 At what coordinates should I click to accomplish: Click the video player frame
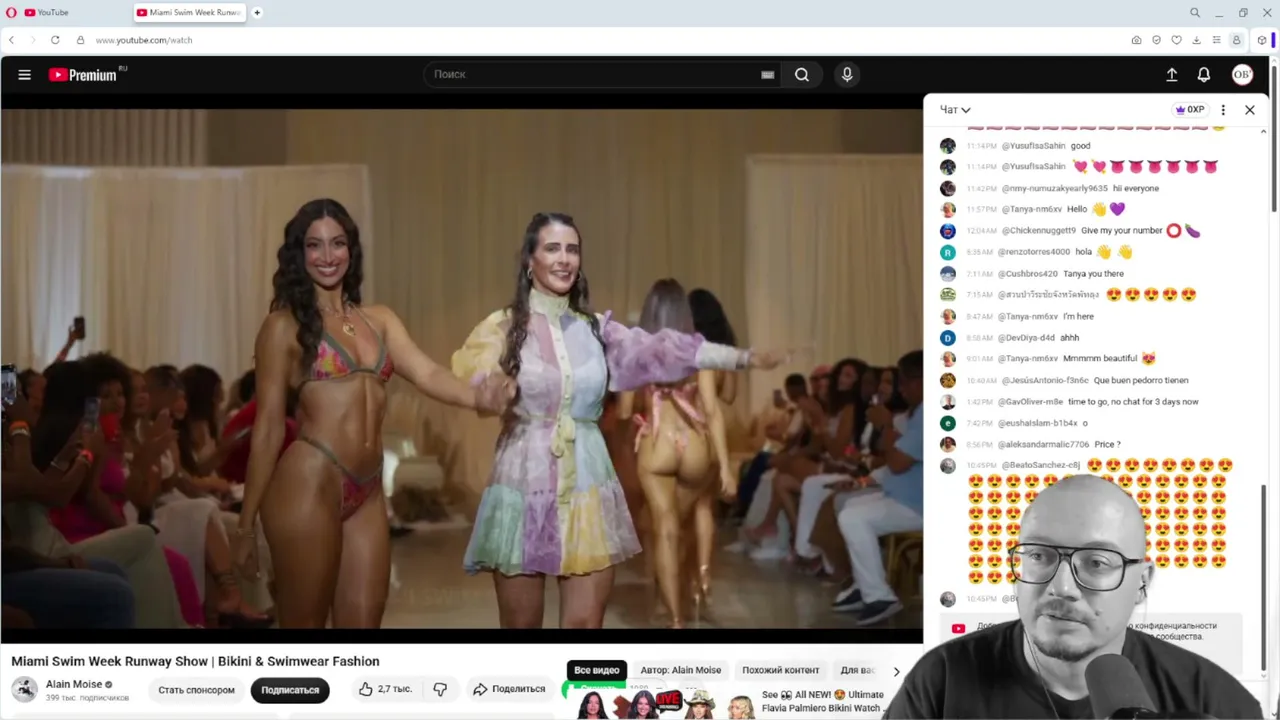[x=461, y=369]
